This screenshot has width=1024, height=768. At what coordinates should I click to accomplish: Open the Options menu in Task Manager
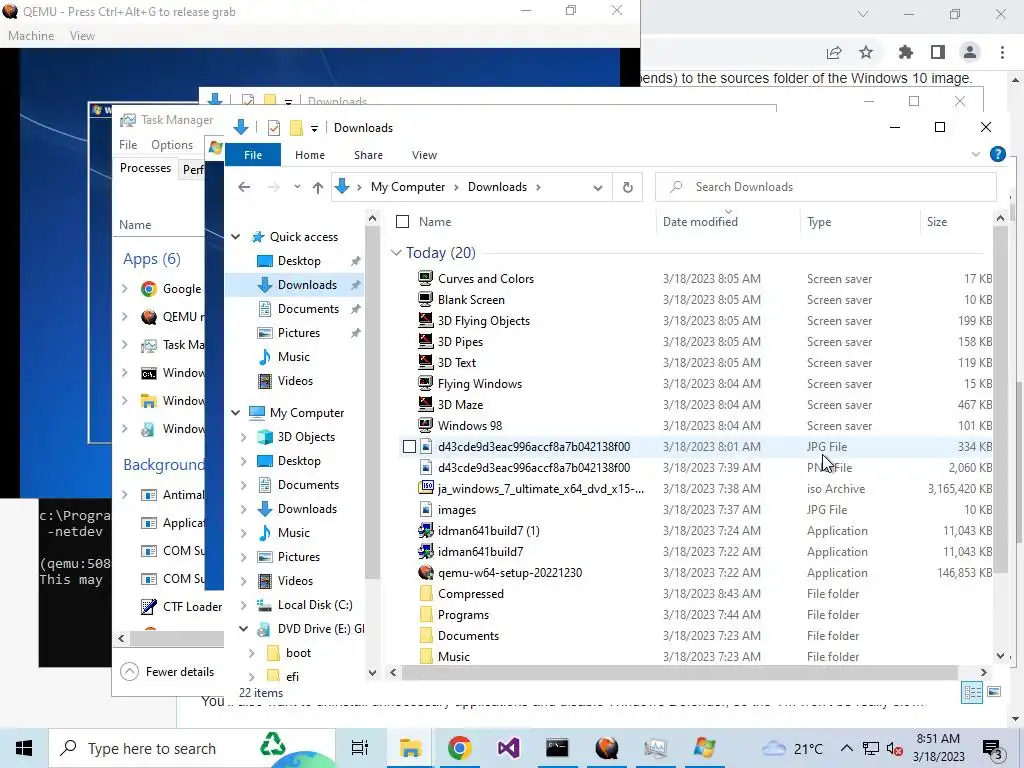click(x=172, y=145)
